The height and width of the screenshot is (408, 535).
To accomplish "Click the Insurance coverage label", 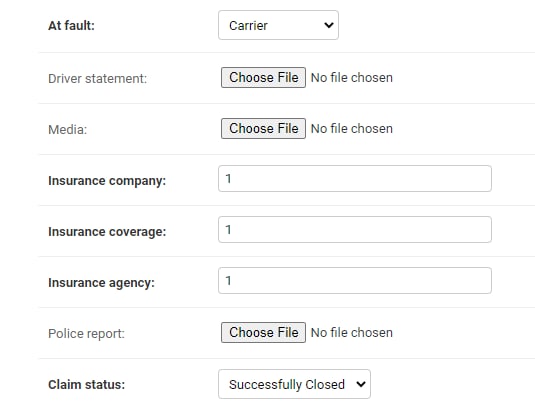I will [107, 232].
